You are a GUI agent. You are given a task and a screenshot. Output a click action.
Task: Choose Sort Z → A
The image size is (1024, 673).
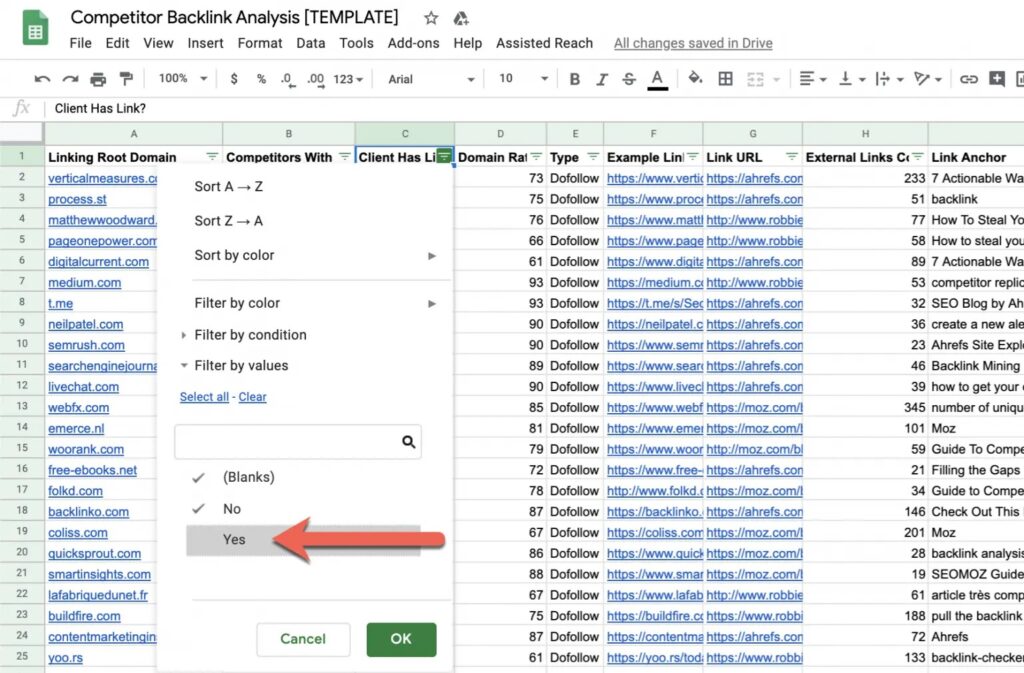coord(229,221)
